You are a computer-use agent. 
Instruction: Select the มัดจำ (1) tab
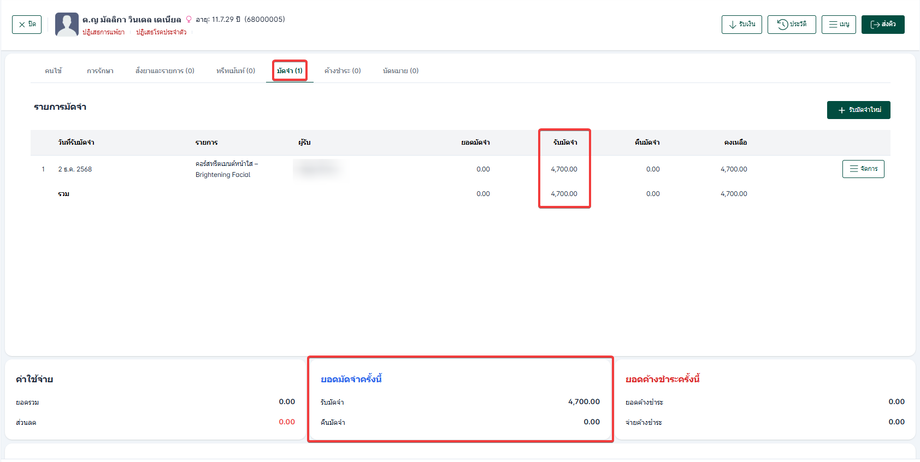[x=290, y=71]
